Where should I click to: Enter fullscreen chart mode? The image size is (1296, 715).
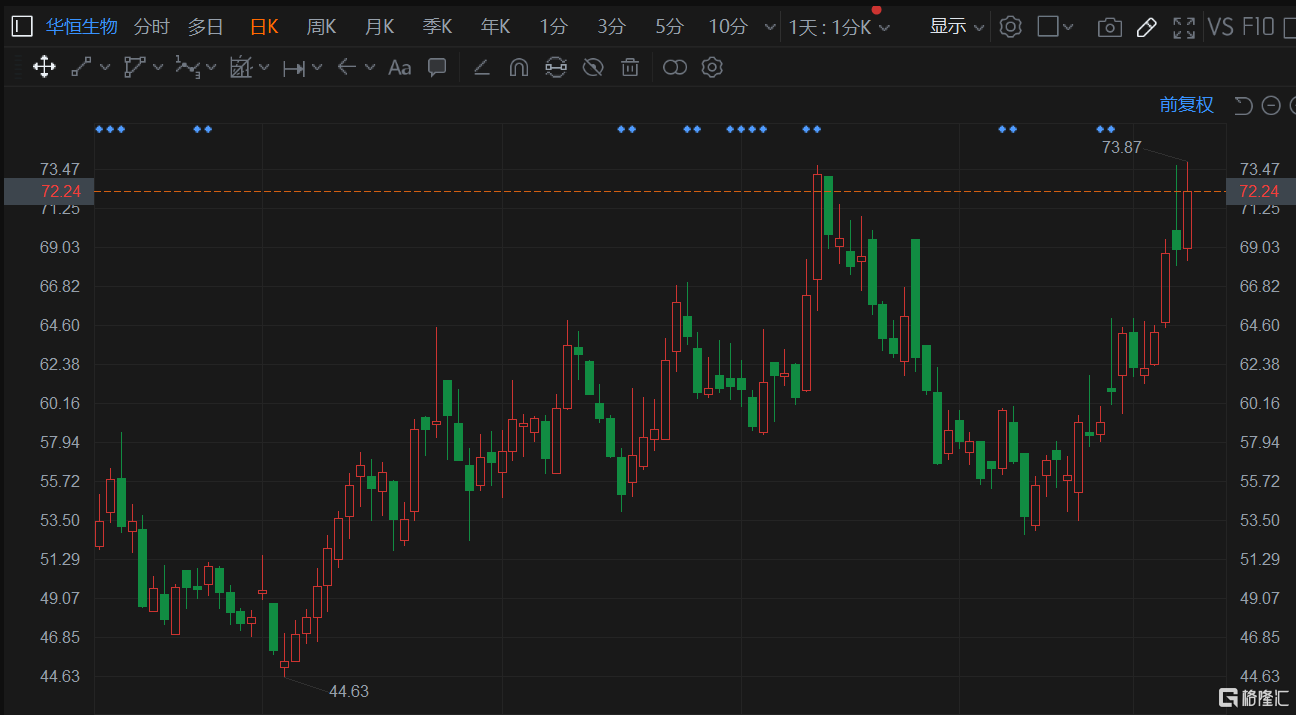tap(1184, 28)
